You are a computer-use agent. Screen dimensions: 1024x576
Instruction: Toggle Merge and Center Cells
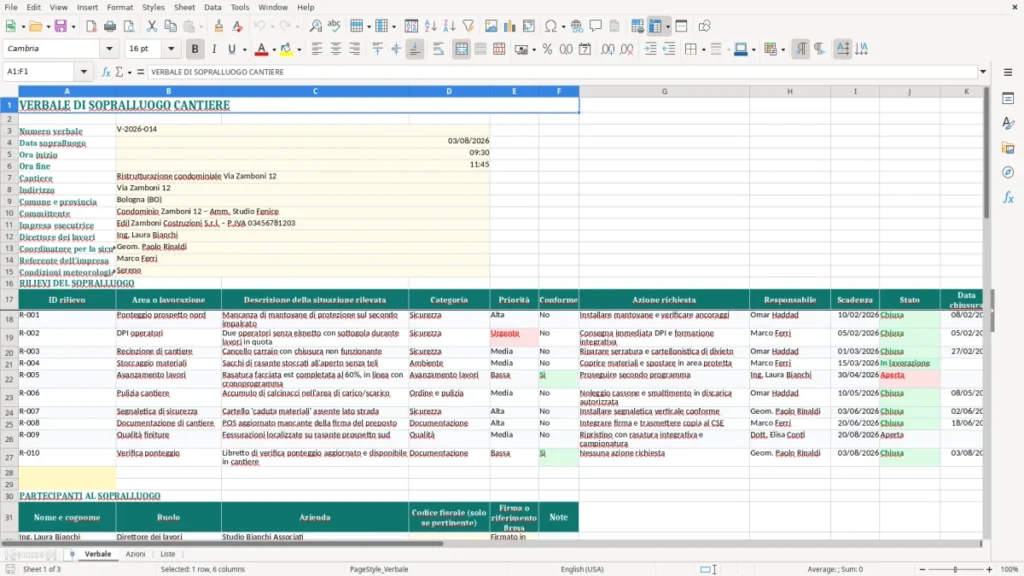coord(461,49)
